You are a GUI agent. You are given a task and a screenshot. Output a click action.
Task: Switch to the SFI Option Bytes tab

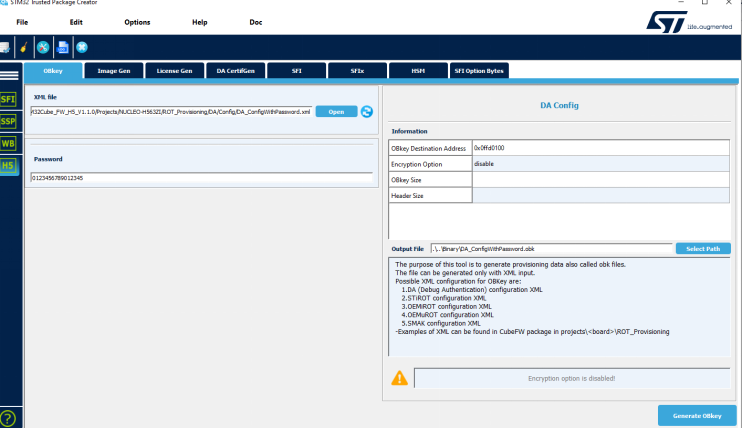point(479,71)
